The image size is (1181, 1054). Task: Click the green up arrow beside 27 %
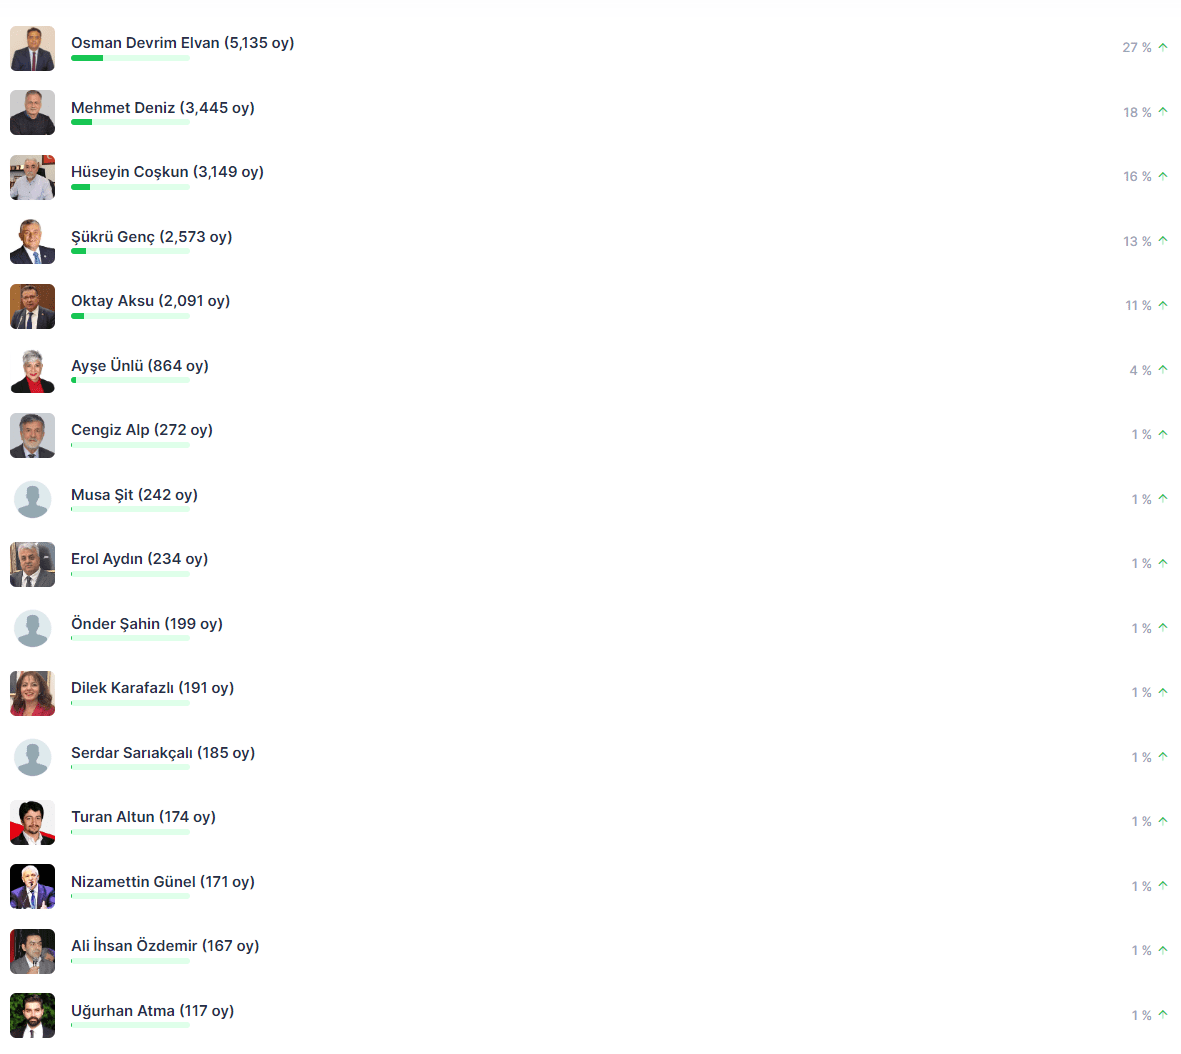point(1163,47)
